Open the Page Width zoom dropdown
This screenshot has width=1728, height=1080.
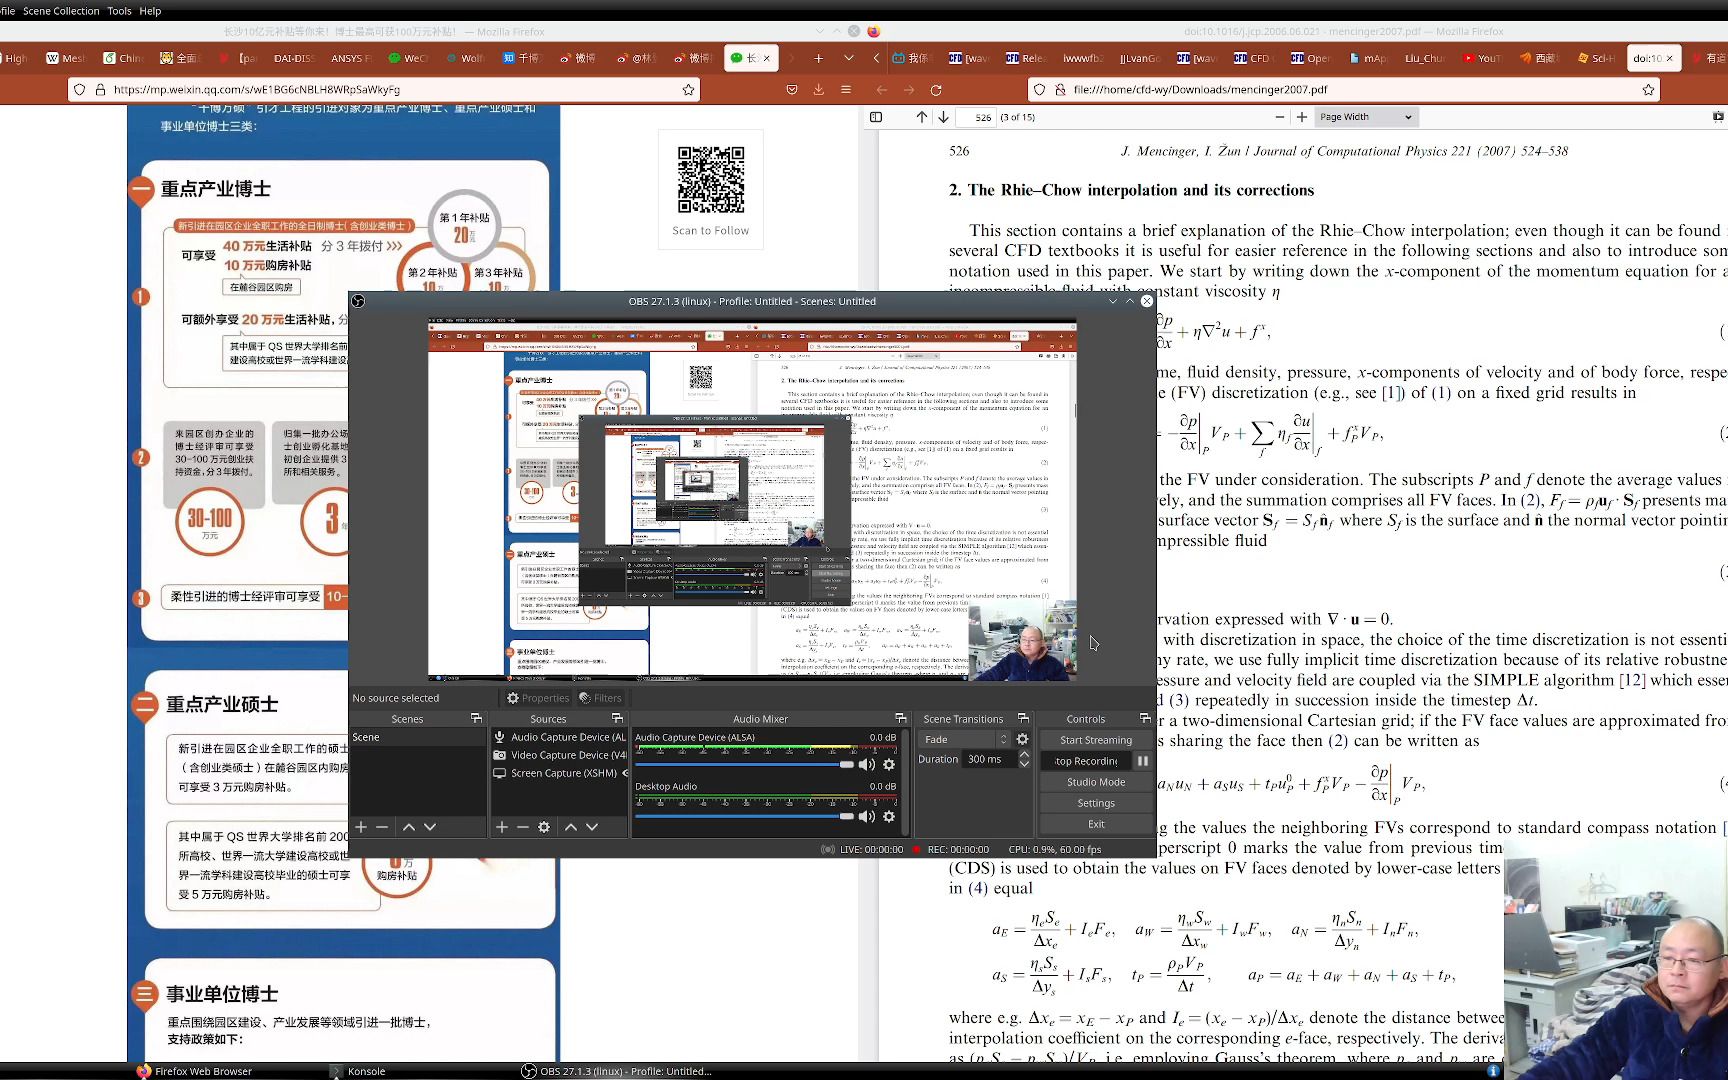point(1365,117)
